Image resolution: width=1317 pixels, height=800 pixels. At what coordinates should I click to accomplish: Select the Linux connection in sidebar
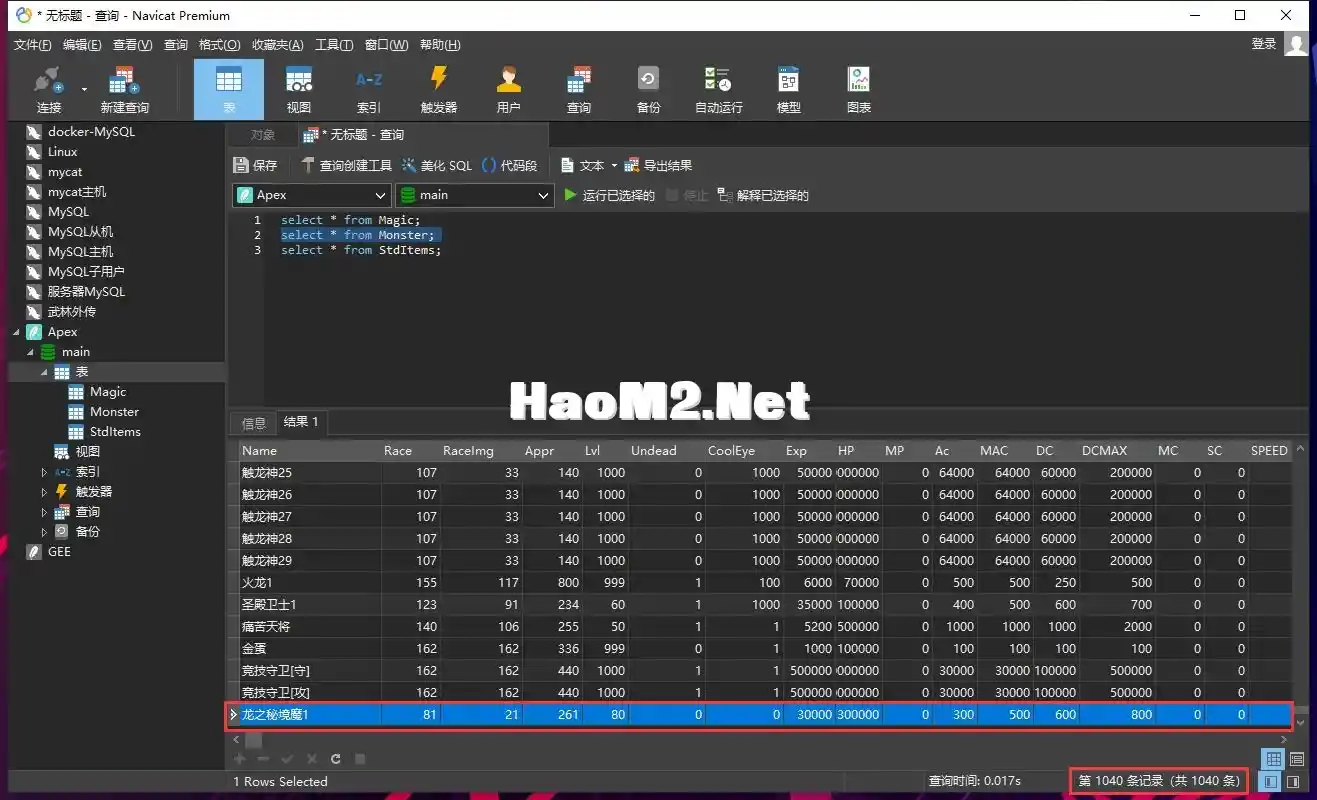point(62,151)
